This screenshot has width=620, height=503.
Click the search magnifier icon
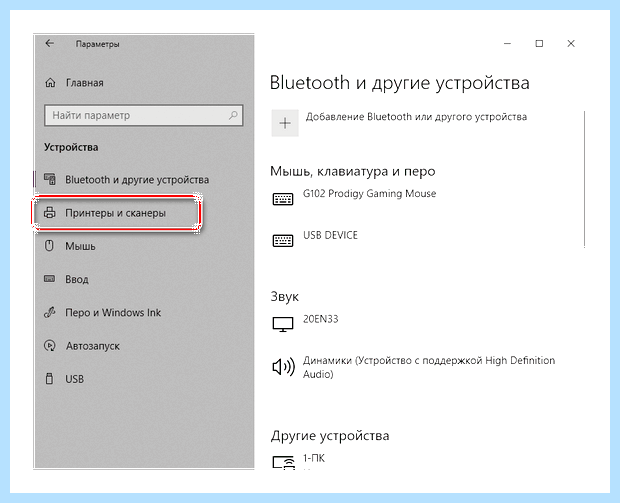pyautogui.click(x=233, y=115)
